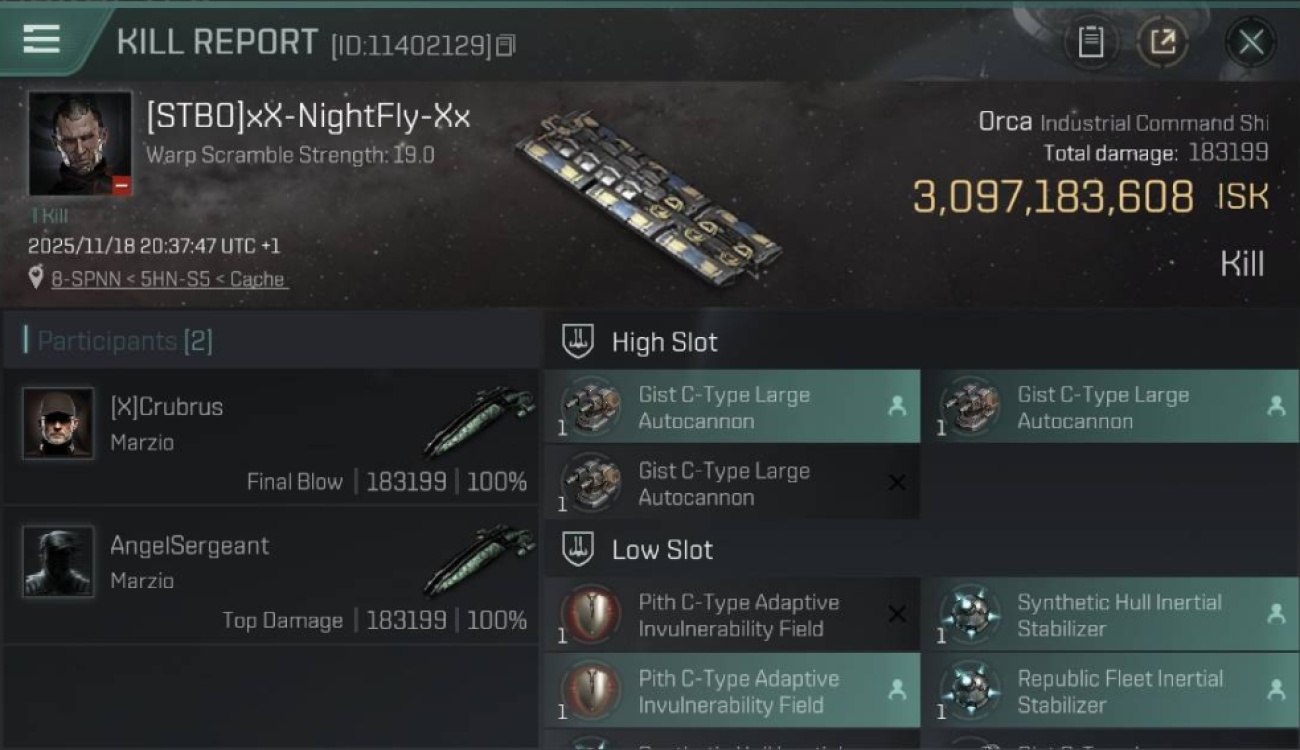Collapse the High Slot section
The height and width of the screenshot is (750, 1300).
point(578,342)
